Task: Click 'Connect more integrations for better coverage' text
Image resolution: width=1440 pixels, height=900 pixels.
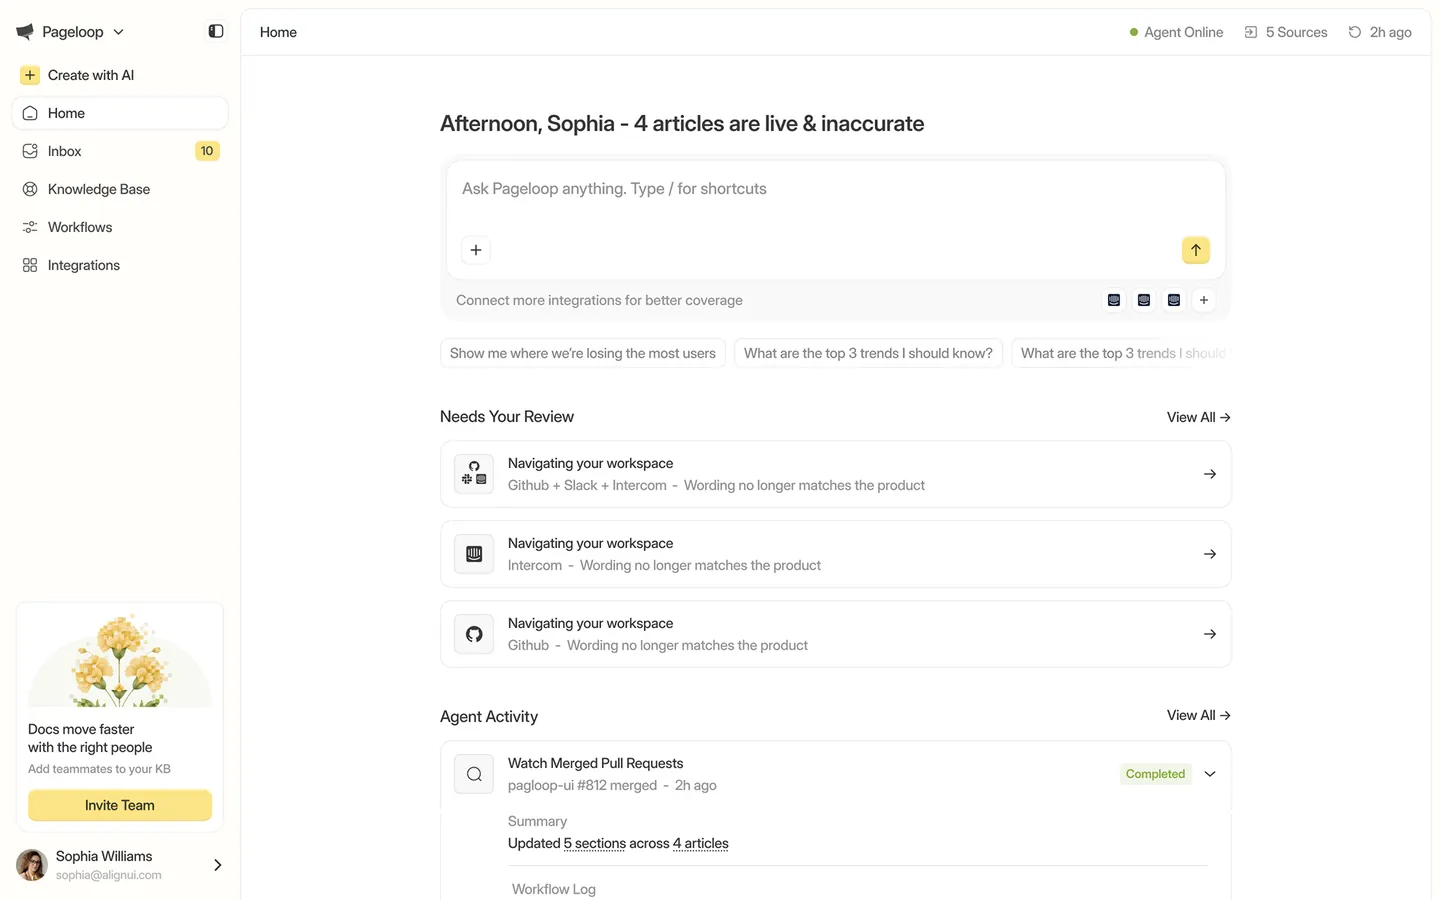Action: click(x=599, y=300)
